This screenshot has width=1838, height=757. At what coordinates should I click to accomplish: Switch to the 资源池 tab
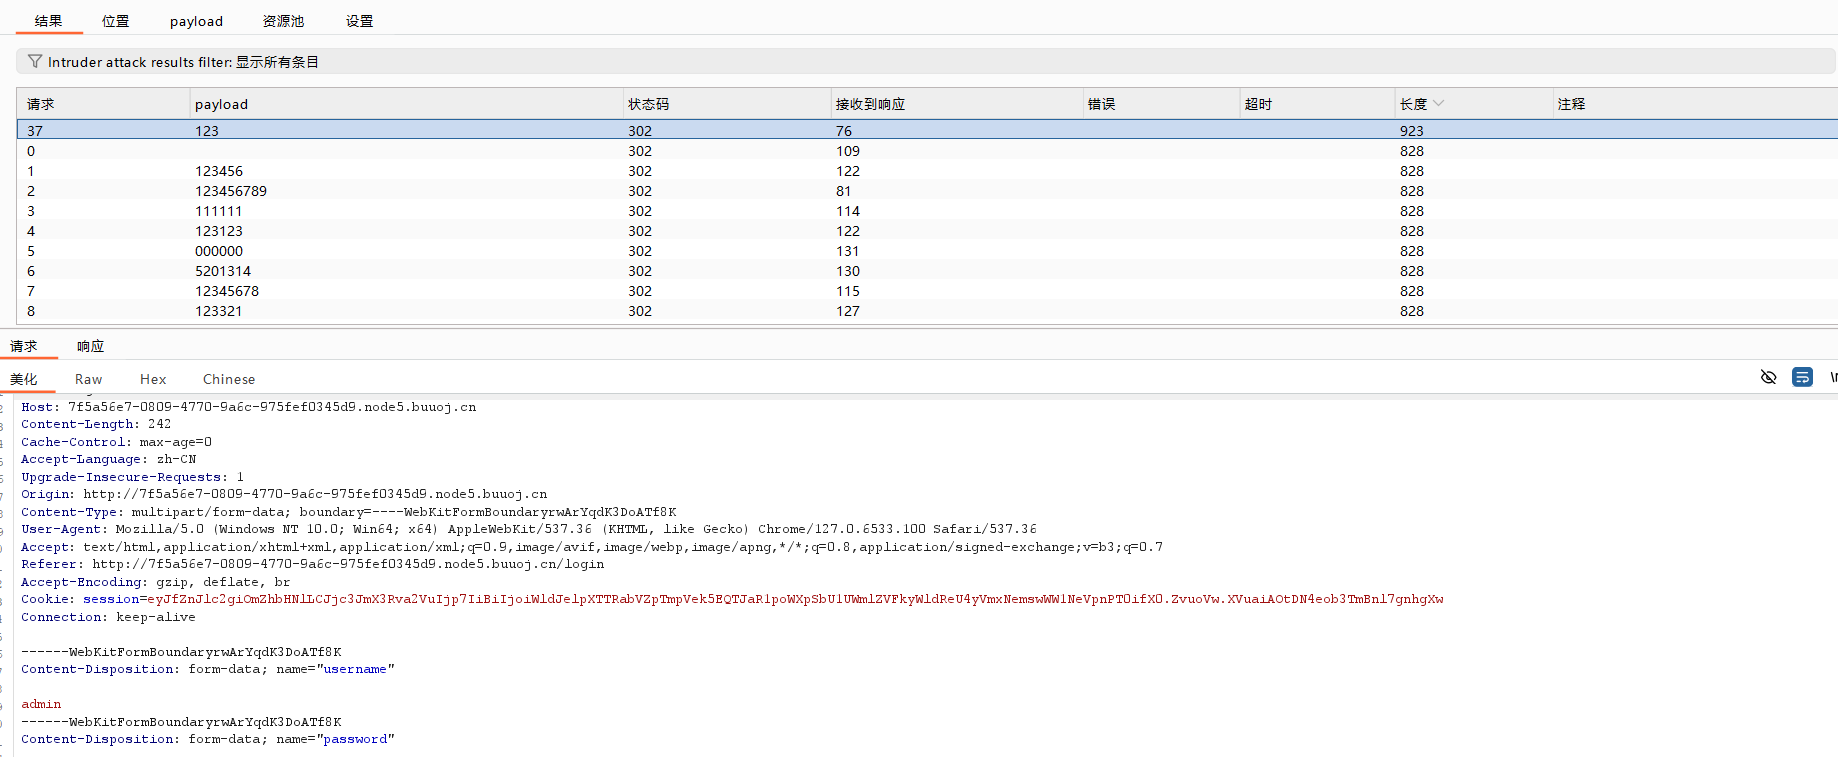coord(283,21)
